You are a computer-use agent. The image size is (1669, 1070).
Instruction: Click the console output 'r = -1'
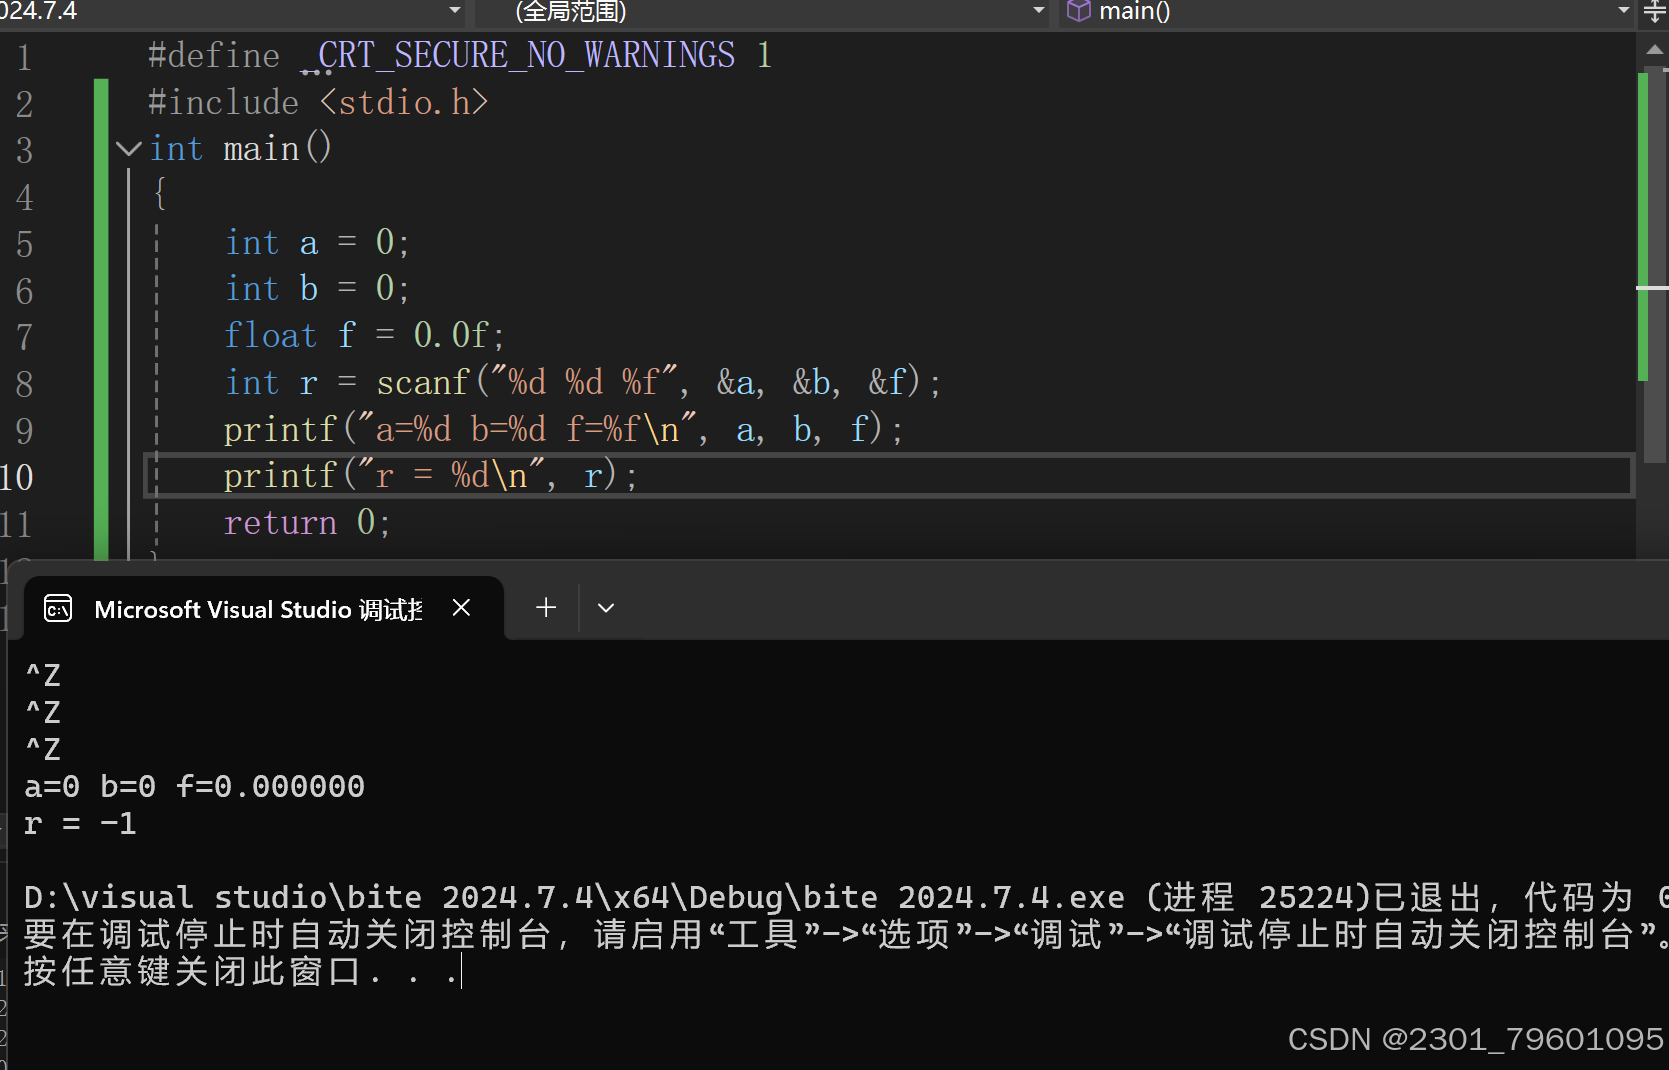(80, 824)
